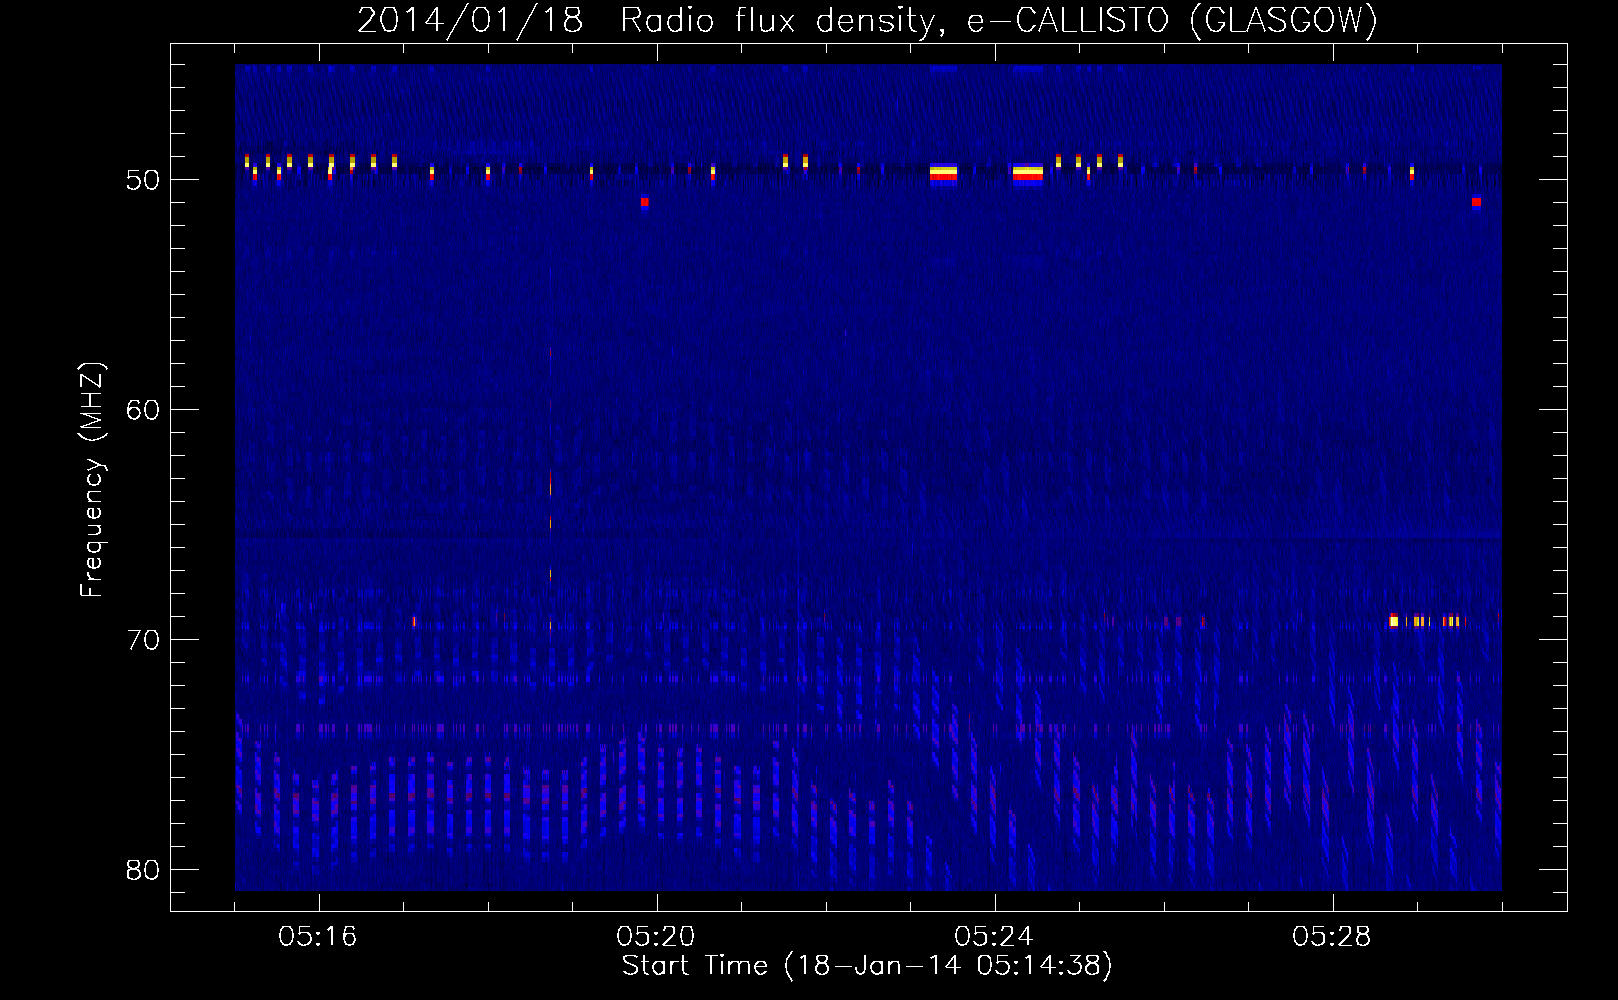Click the 'Start Time (18-Jan-14 05:14:38)' x-axis label

(x=867, y=966)
